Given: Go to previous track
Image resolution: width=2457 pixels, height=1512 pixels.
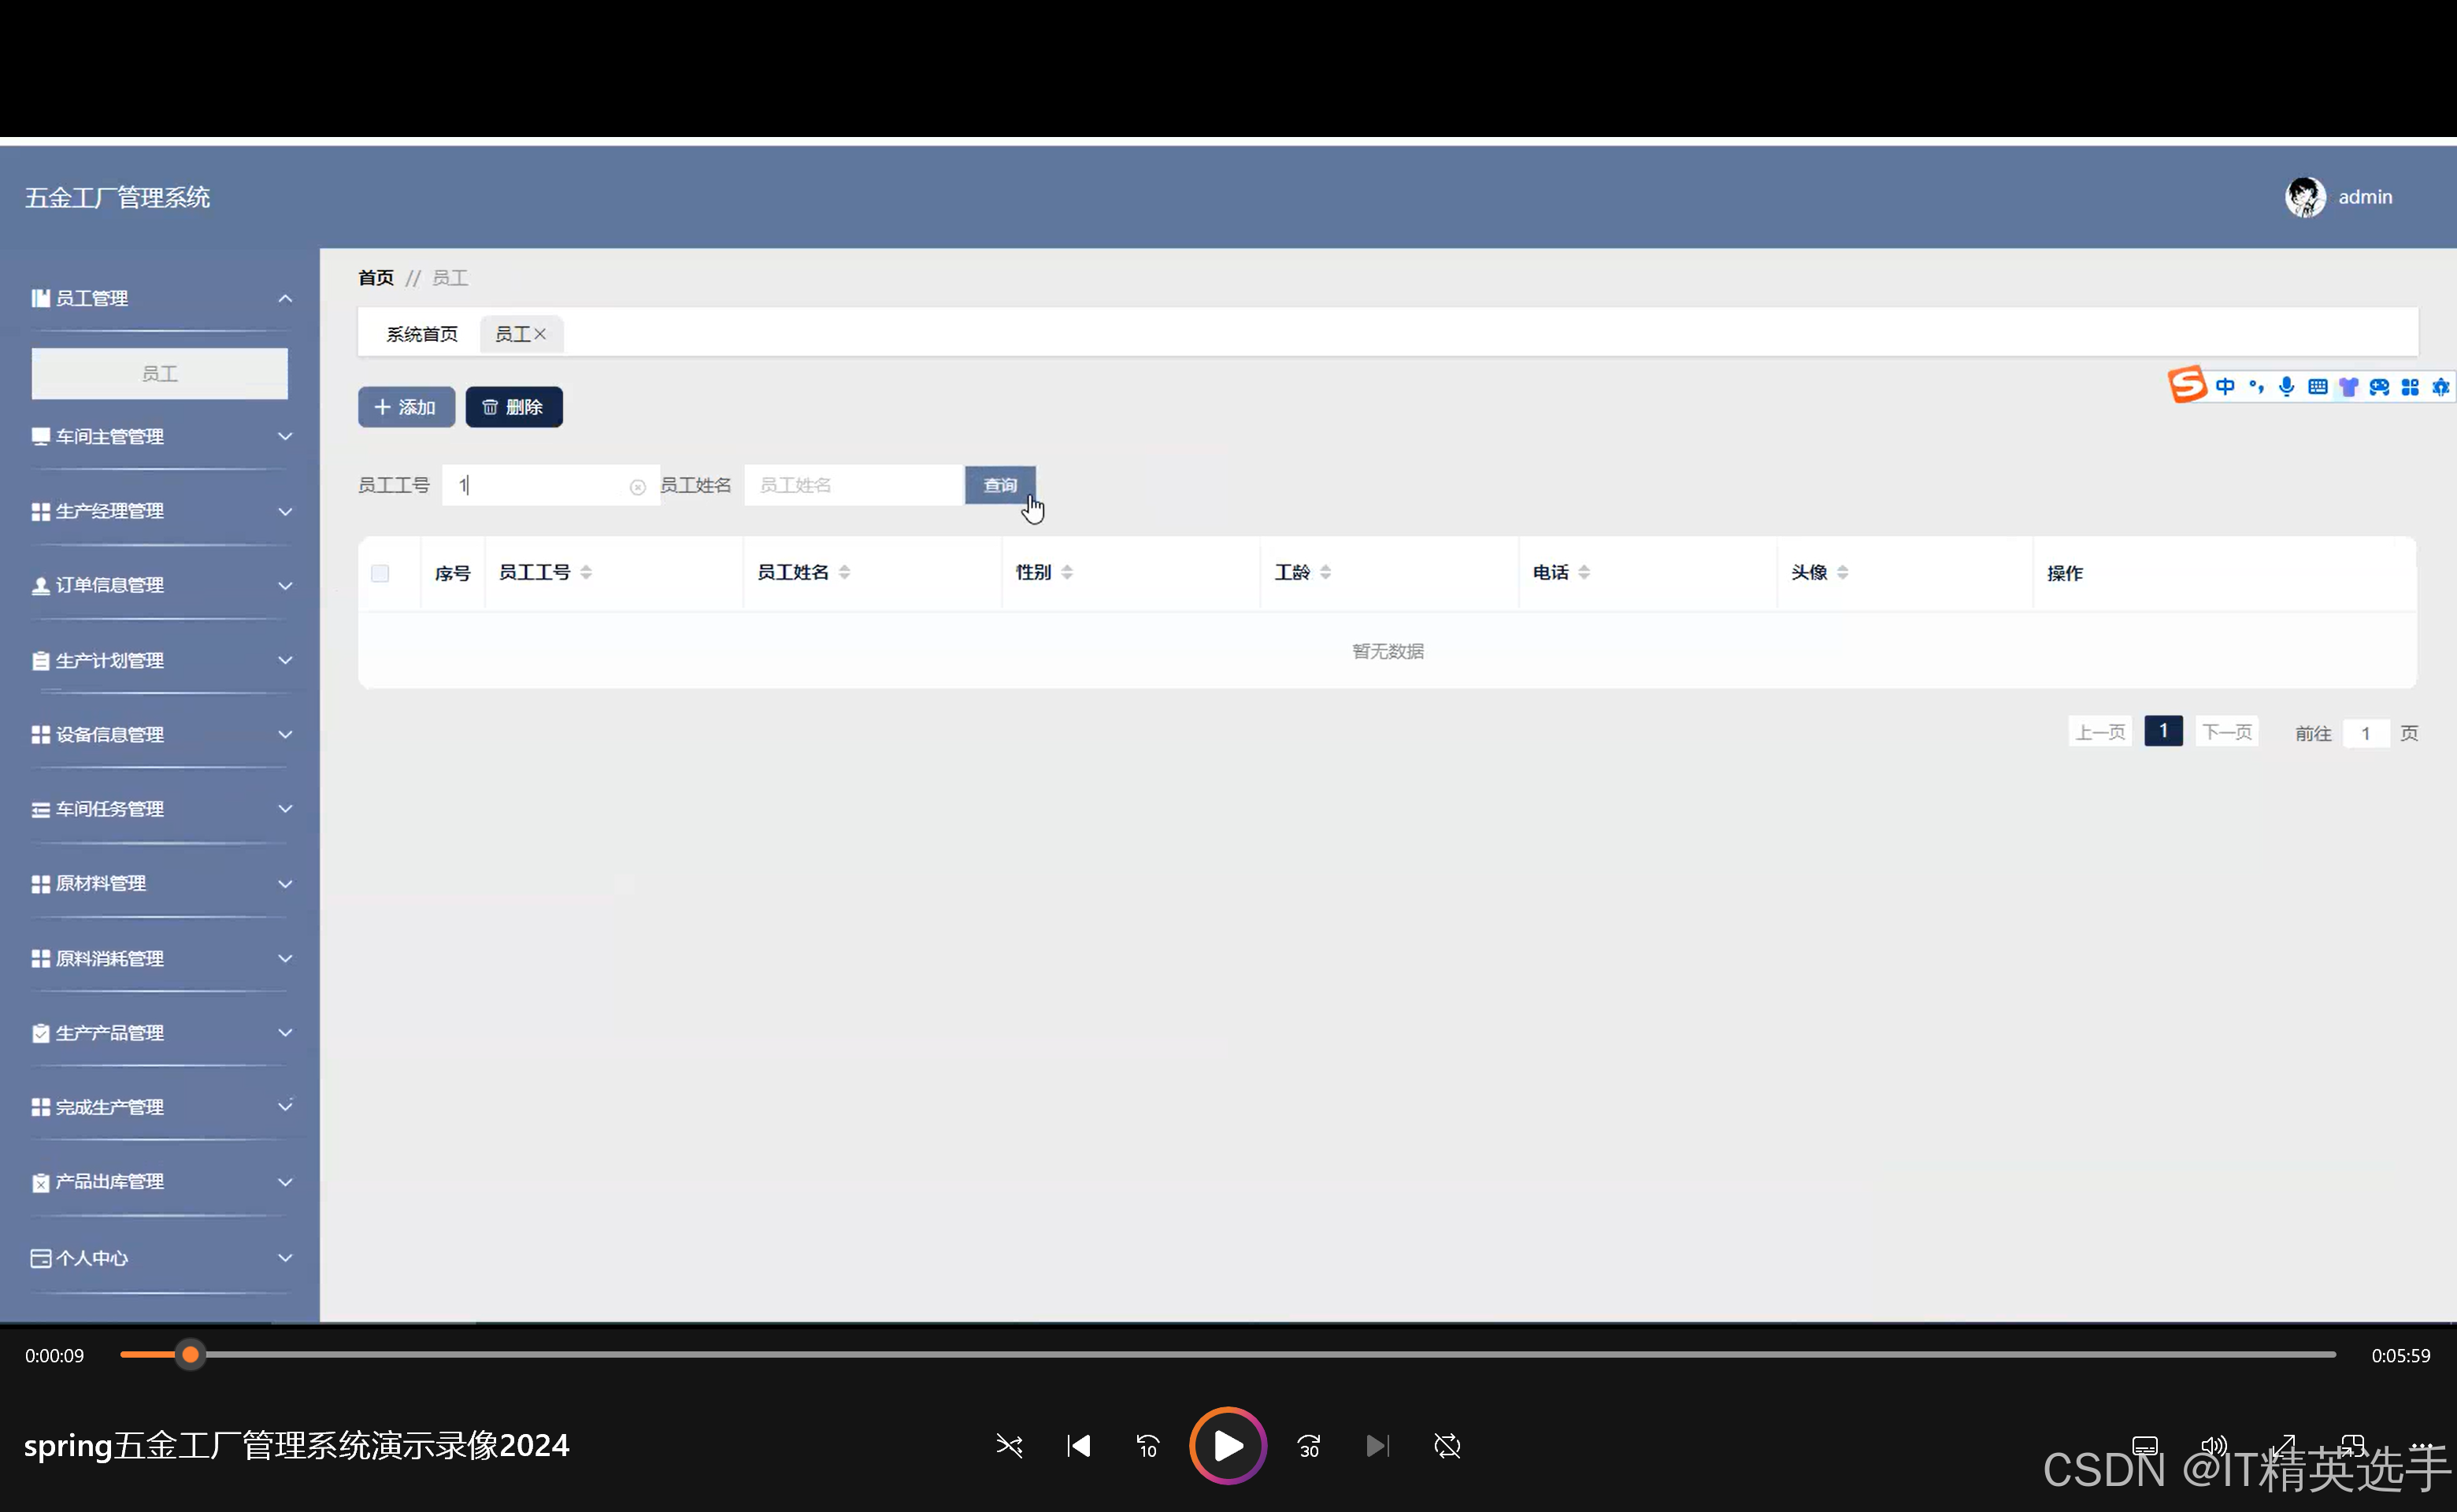Looking at the screenshot, I should click(1078, 1446).
